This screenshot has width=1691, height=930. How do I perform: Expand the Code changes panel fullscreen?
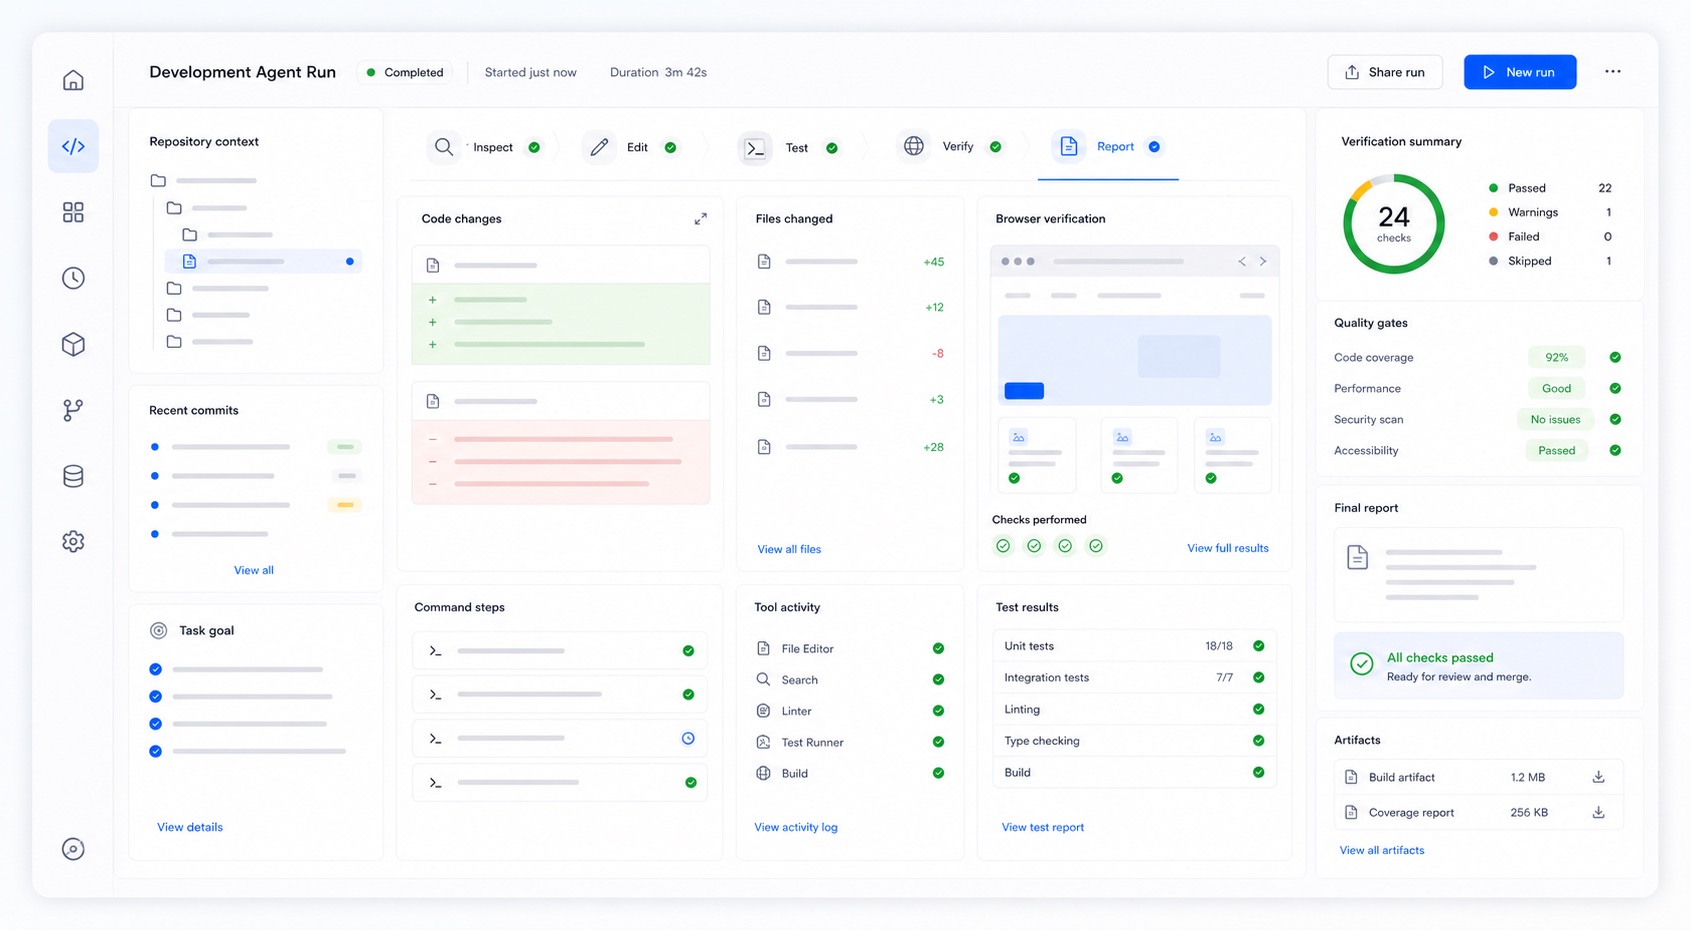700,219
